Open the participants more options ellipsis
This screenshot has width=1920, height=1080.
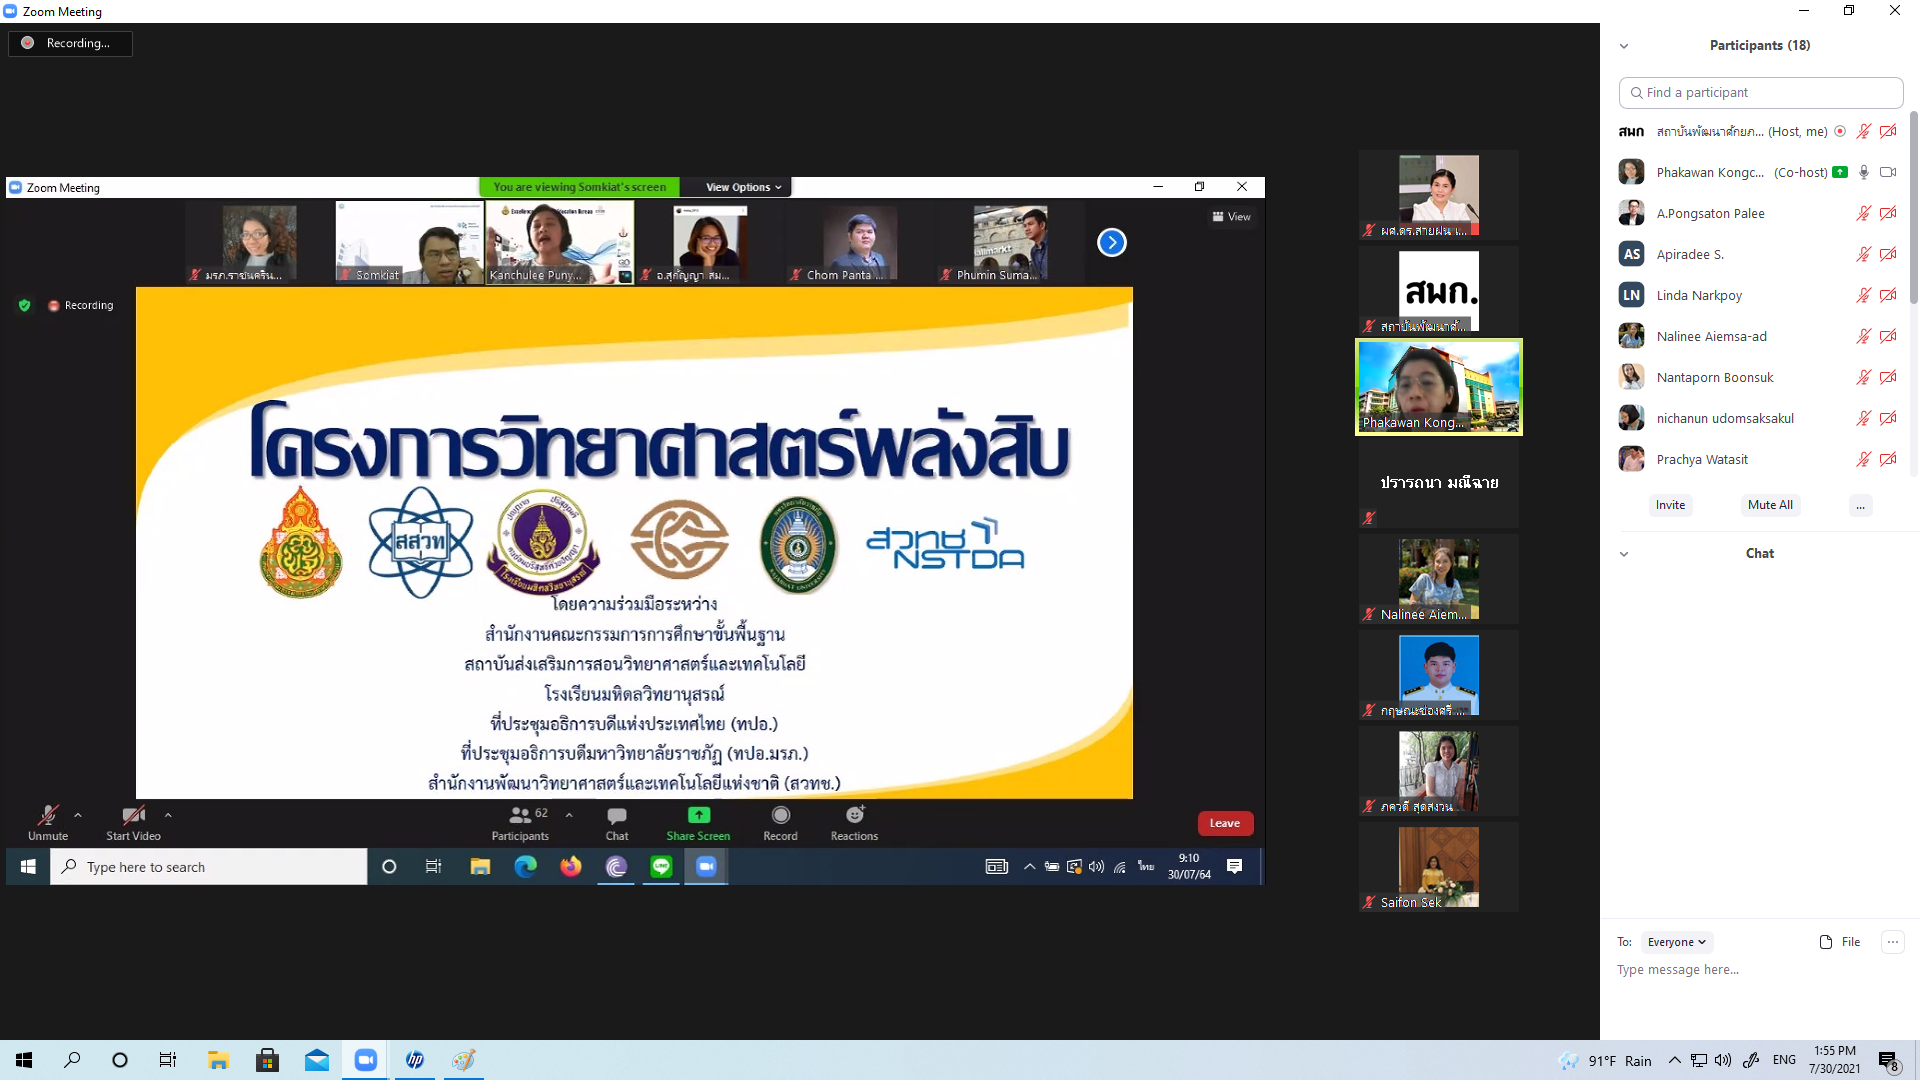[x=1860, y=506]
